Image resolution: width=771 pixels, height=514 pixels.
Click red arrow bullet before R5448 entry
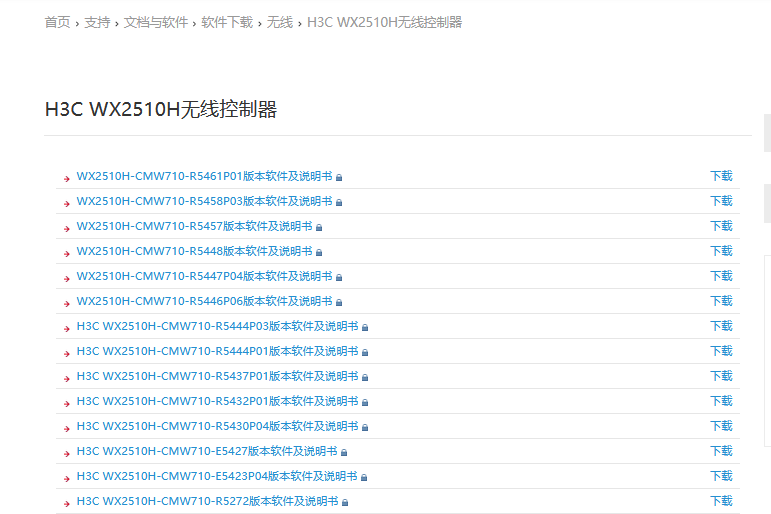point(67,254)
